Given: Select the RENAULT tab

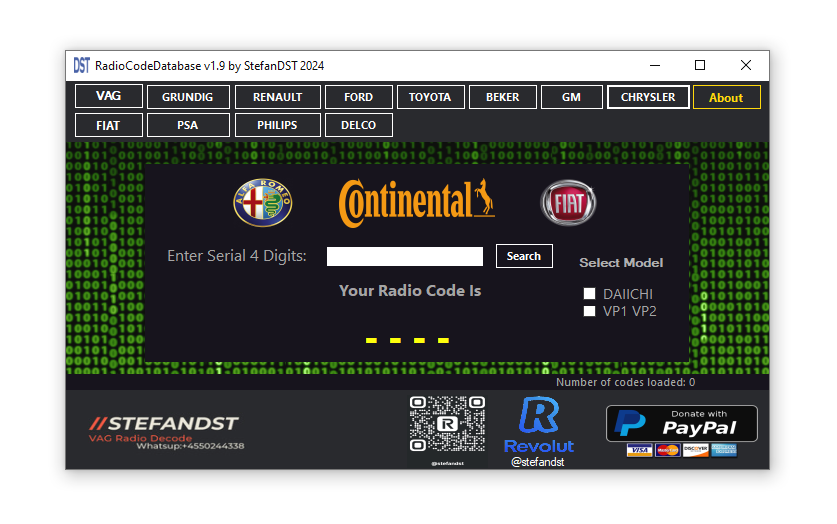Looking at the screenshot, I should [x=278, y=97].
